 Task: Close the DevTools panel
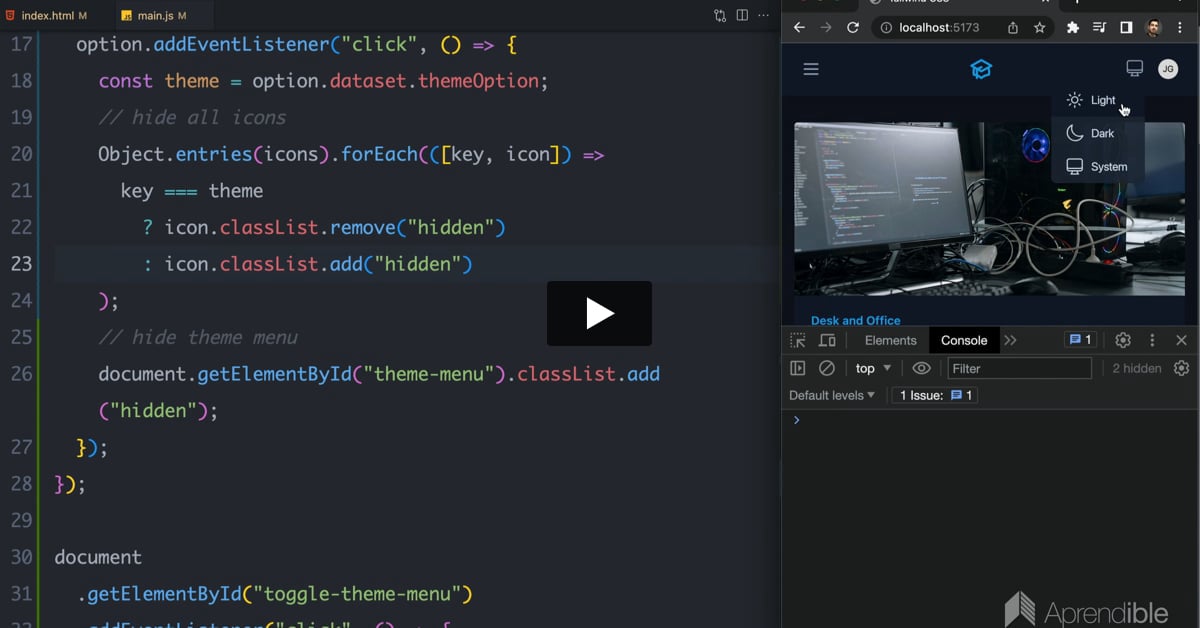pyautogui.click(x=1181, y=340)
